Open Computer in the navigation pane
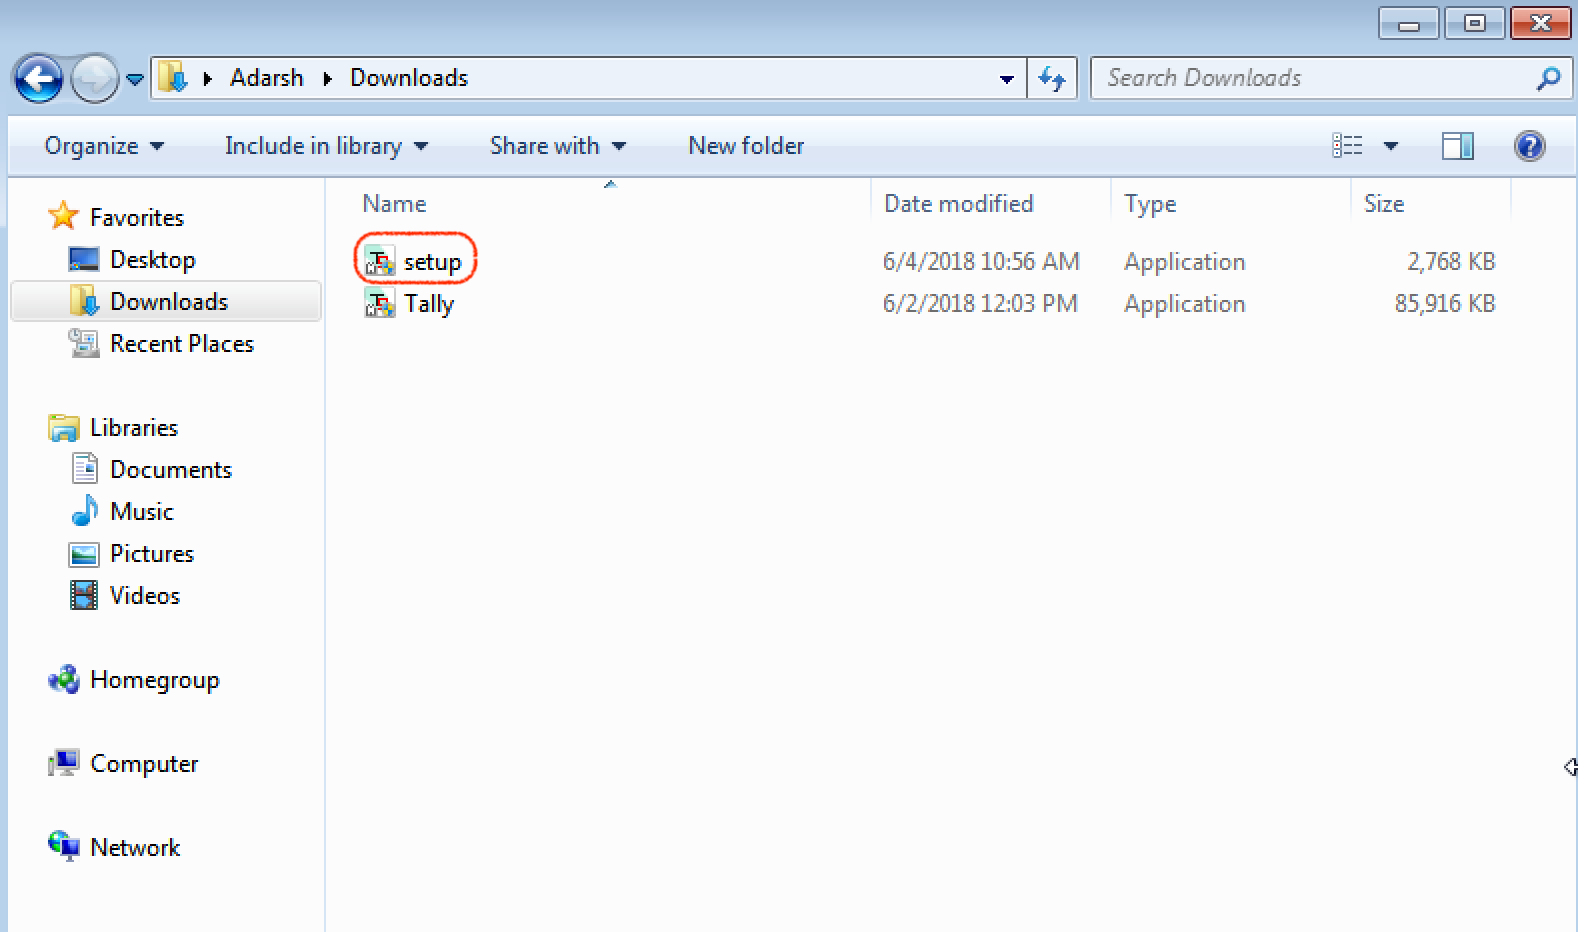 [x=144, y=764]
